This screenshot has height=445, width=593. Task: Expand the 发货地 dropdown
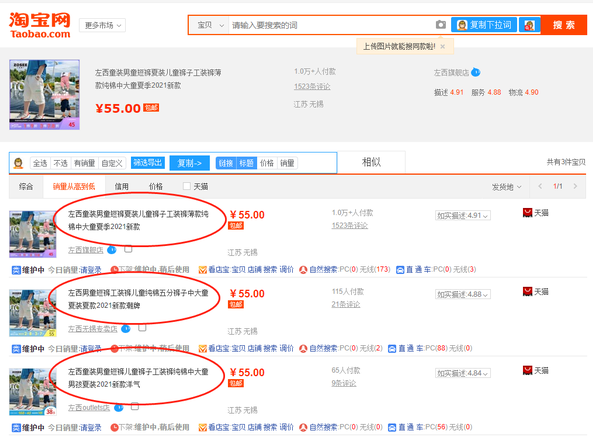tap(506, 187)
